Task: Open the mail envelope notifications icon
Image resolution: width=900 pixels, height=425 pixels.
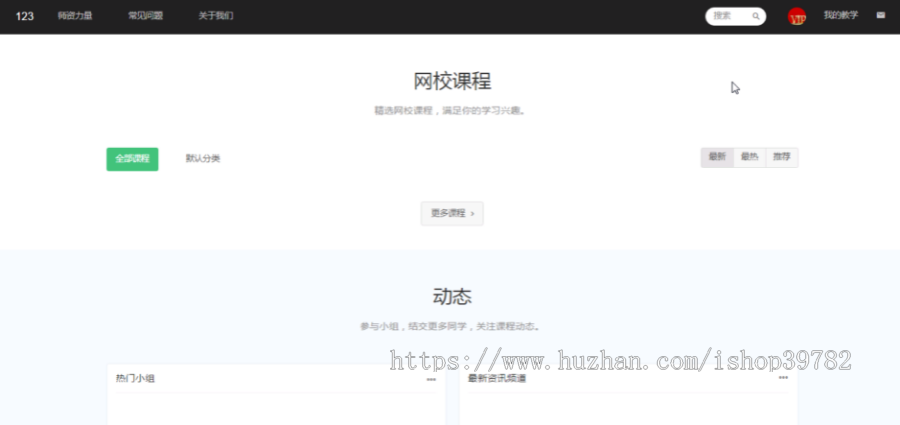Action: tap(880, 16)
